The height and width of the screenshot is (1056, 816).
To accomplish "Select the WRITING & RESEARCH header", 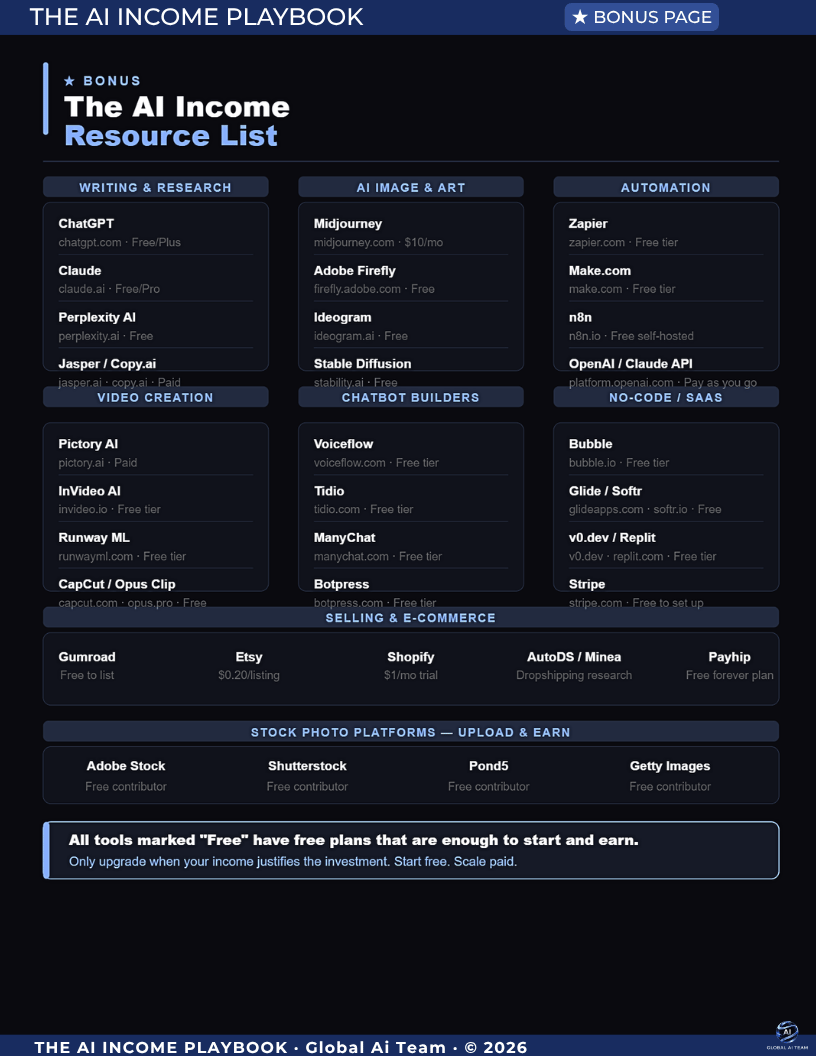I will [x=156, y=187].
